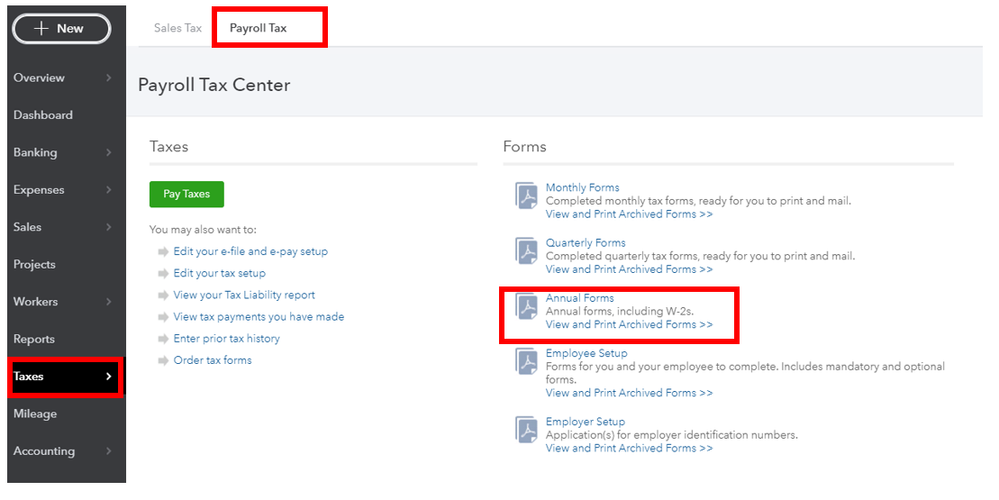This screenshot has width=999, height=500.
Task: Click the Employee Setup PDF icon
Action: tap(526, 362)
